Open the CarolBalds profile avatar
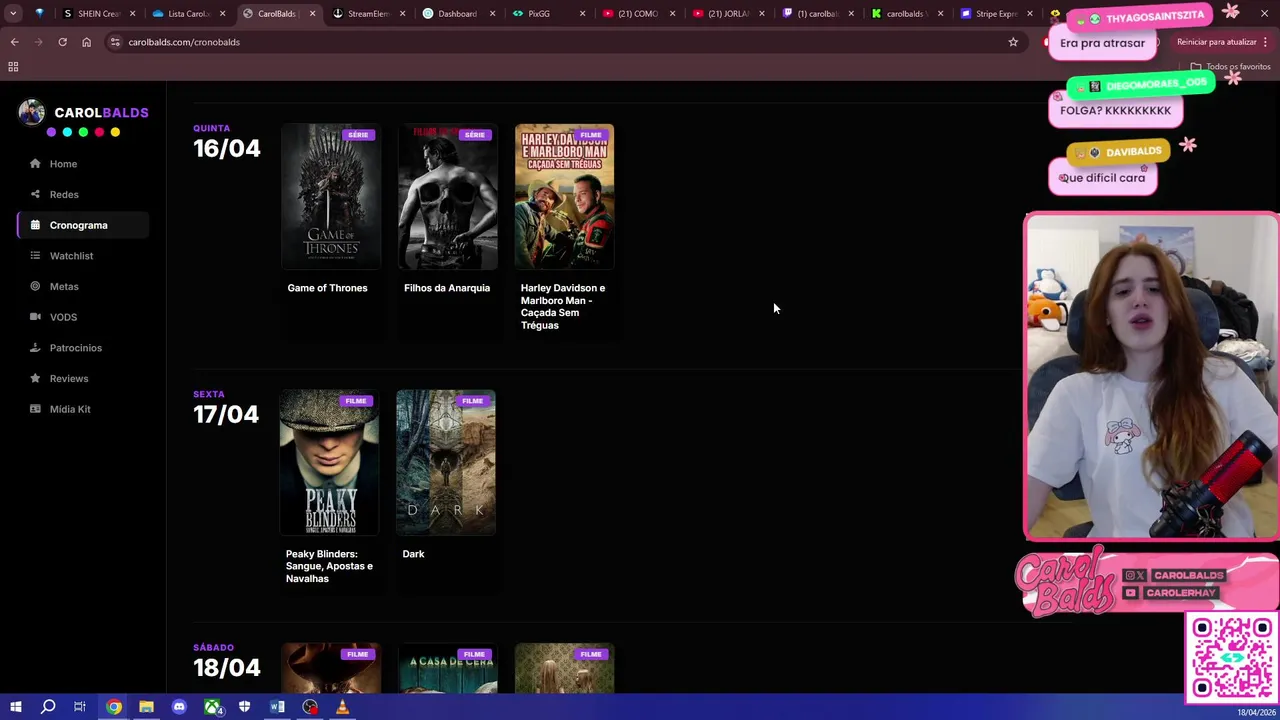This screenshot has height=720, width=1280. click(32, 113)
